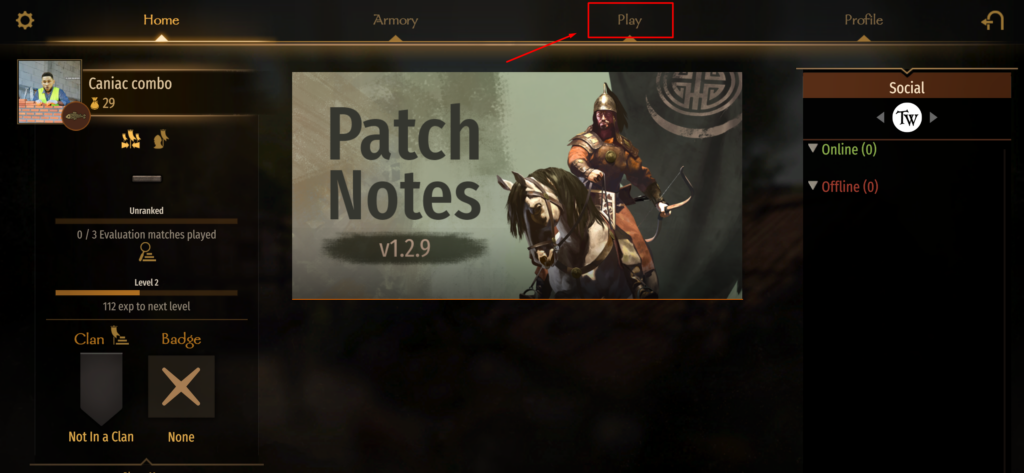Click the ranking podium icon

(x=147, y=252)
